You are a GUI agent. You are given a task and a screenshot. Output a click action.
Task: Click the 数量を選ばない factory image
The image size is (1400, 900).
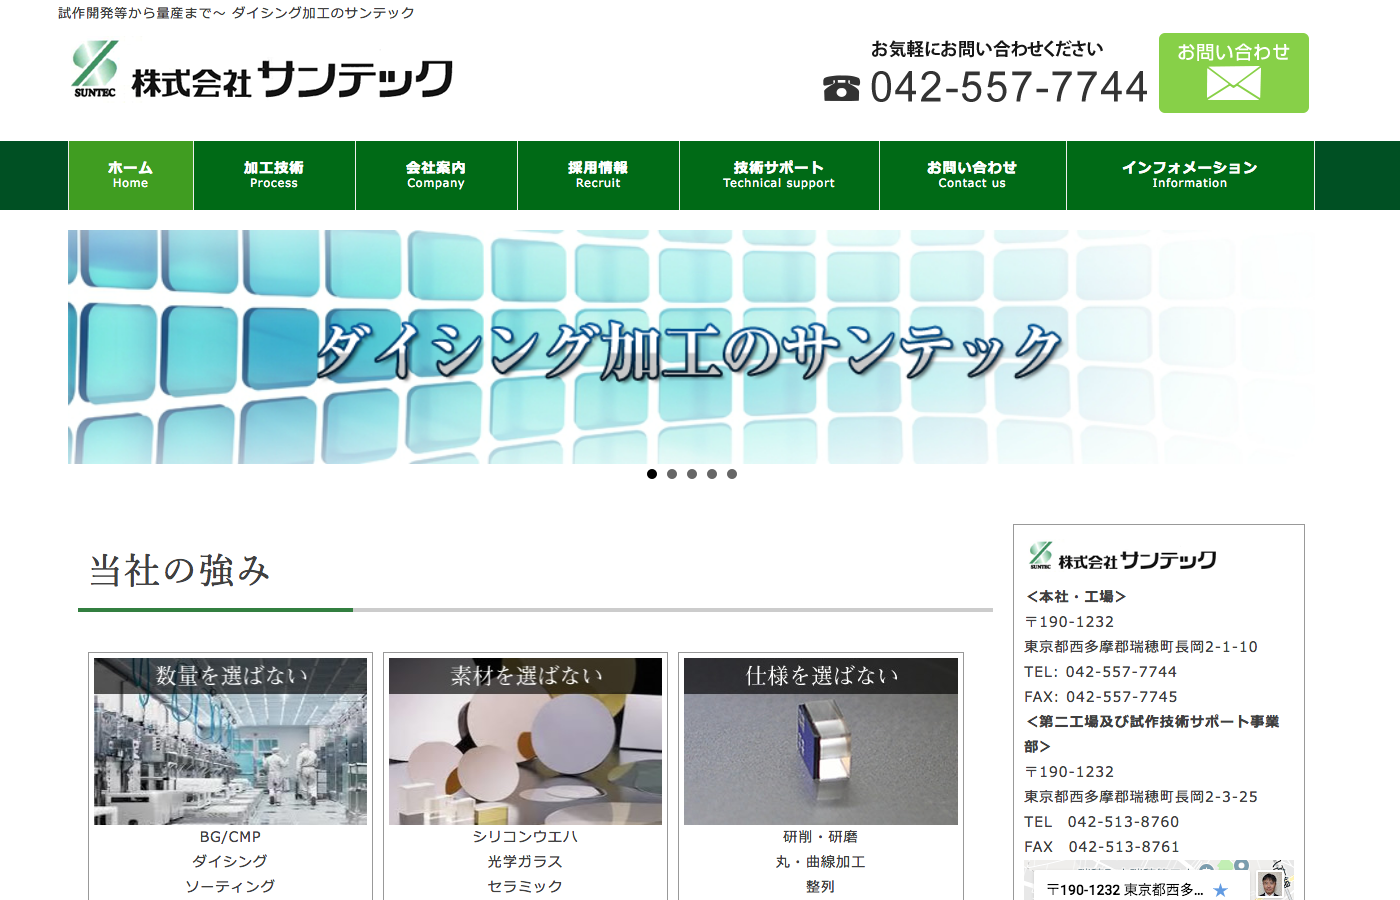pos(230,741)
